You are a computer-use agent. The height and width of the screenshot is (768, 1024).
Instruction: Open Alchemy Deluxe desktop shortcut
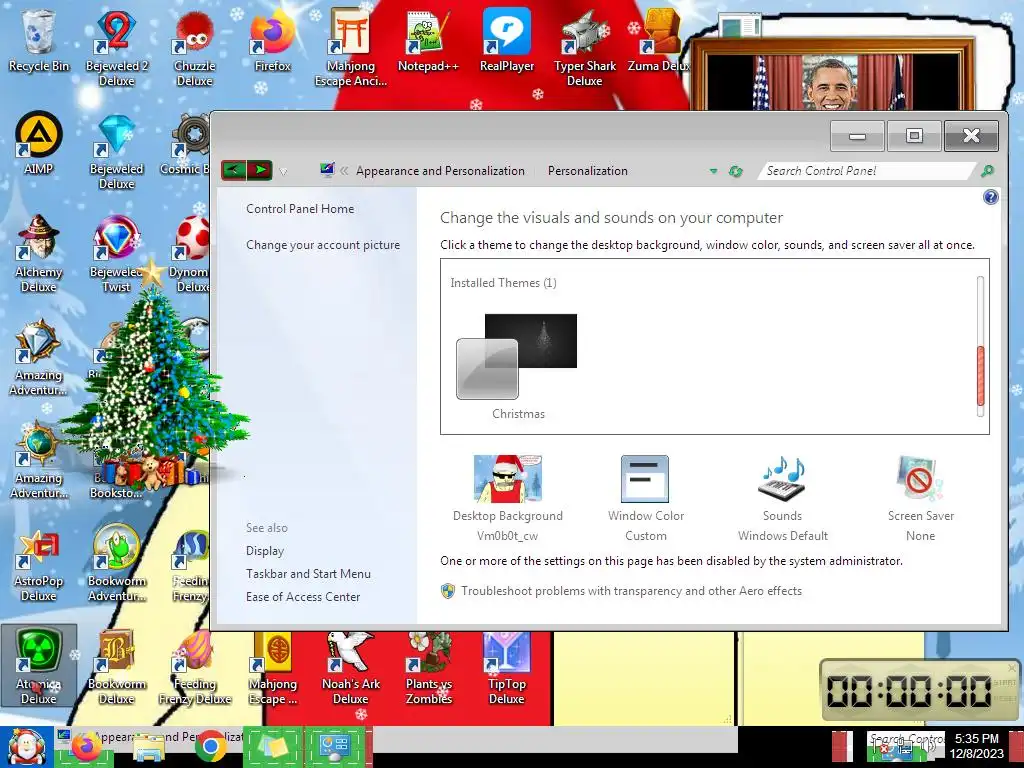point(39,253)
